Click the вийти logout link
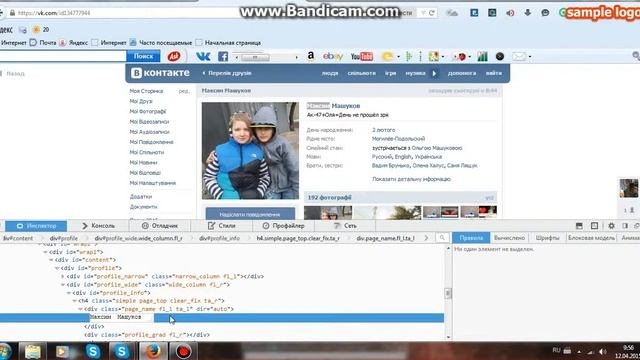Viewport: 640px width, 360px height. [493, 73]
